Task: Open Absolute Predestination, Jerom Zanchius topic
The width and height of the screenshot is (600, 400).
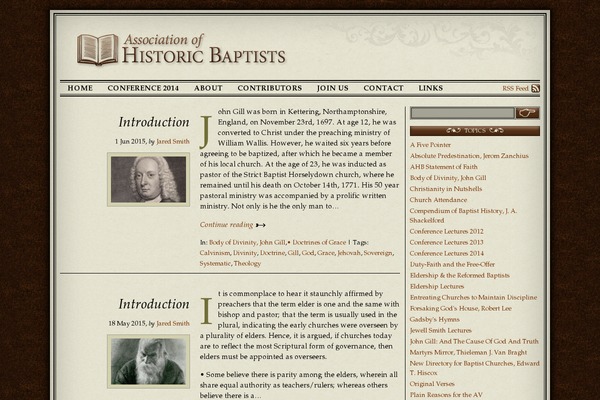Action: tap(469, 156)
